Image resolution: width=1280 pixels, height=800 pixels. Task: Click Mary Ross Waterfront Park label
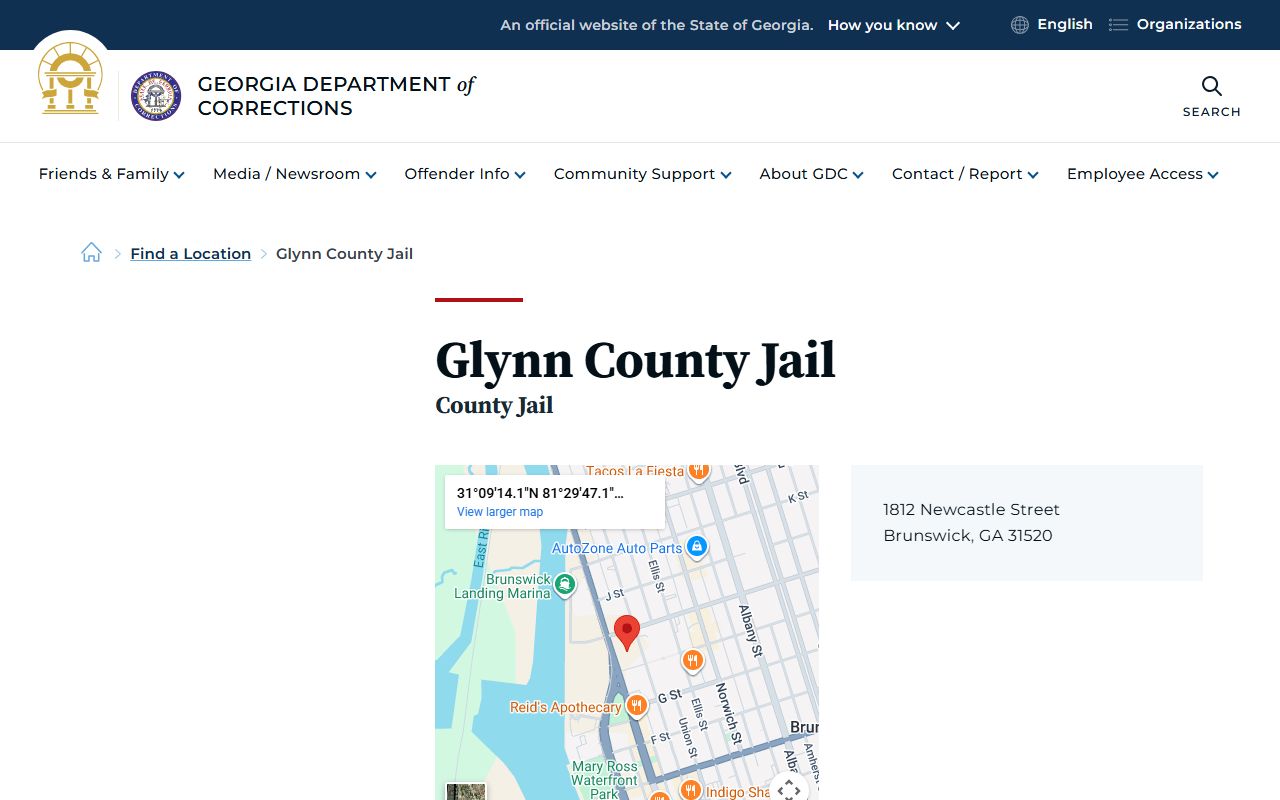pyautogui.click(x=604, y=780)
